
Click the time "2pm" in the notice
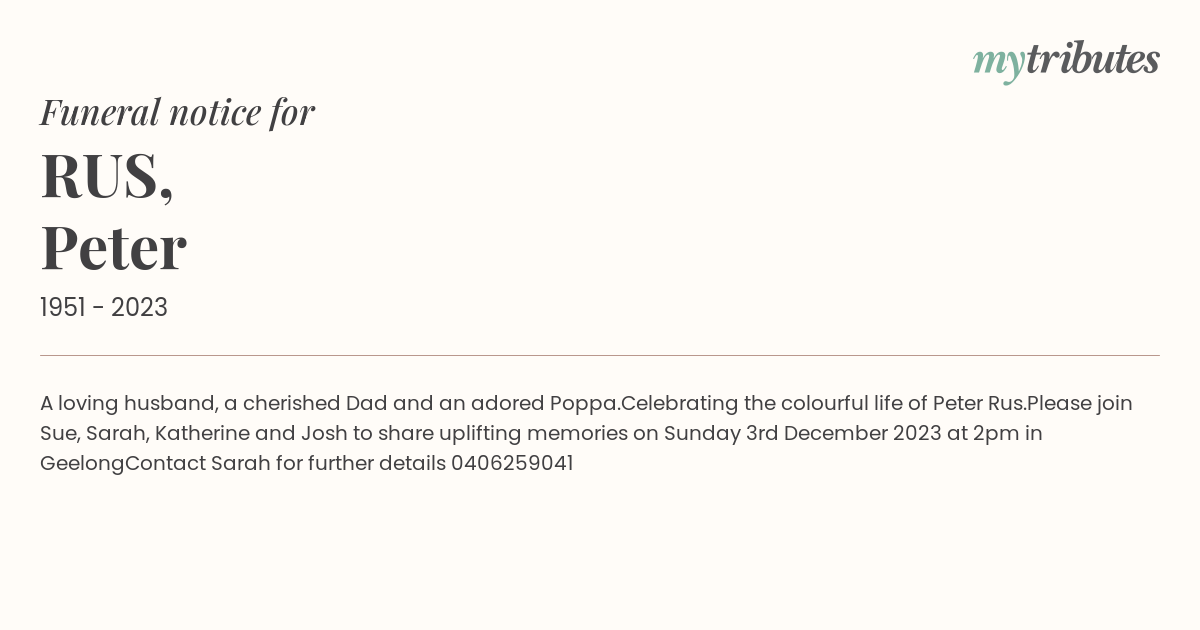995,435
